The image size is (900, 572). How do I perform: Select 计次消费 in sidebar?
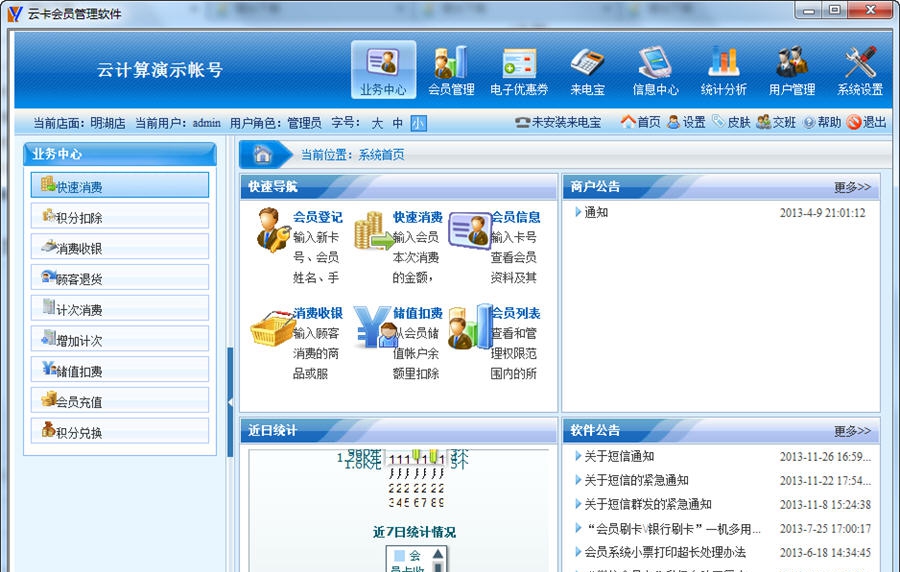120,308
